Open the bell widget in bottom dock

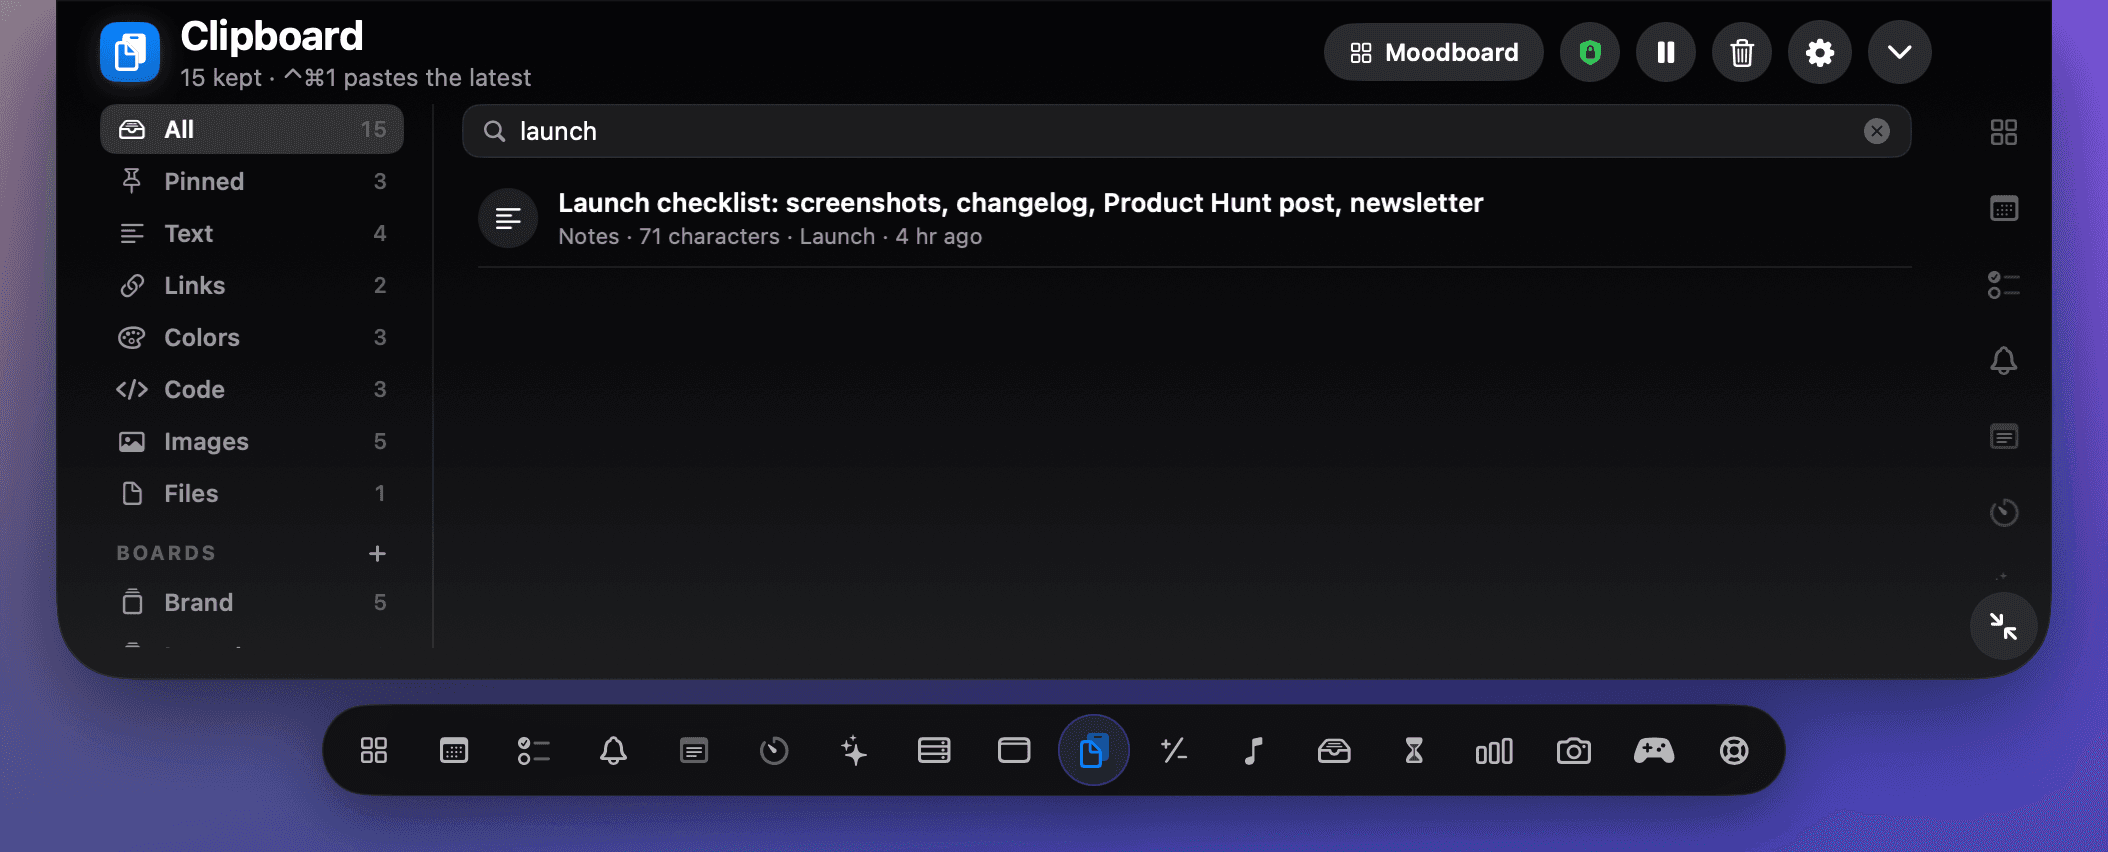614,751
